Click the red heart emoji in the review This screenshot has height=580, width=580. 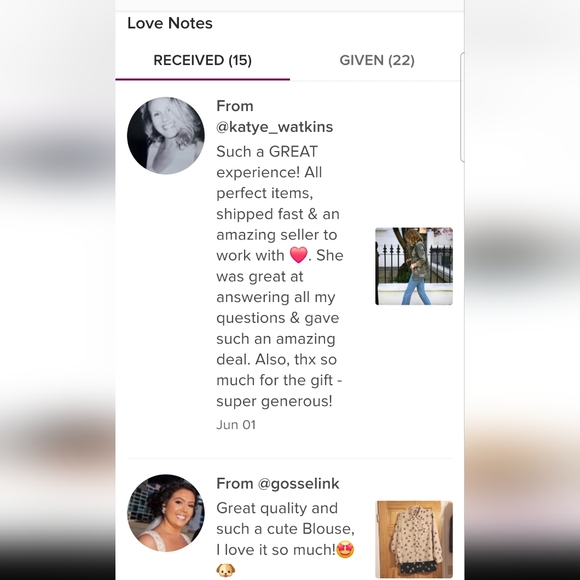298,255
